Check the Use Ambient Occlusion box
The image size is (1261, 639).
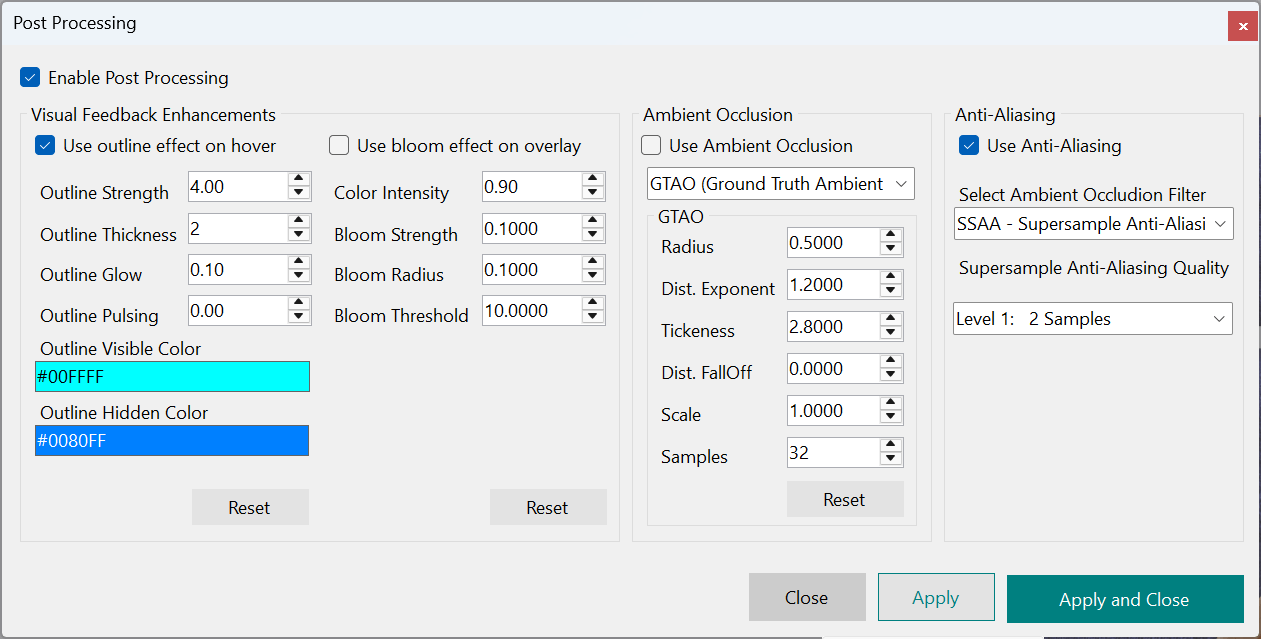pyautogui.click(x=651, y=145)
